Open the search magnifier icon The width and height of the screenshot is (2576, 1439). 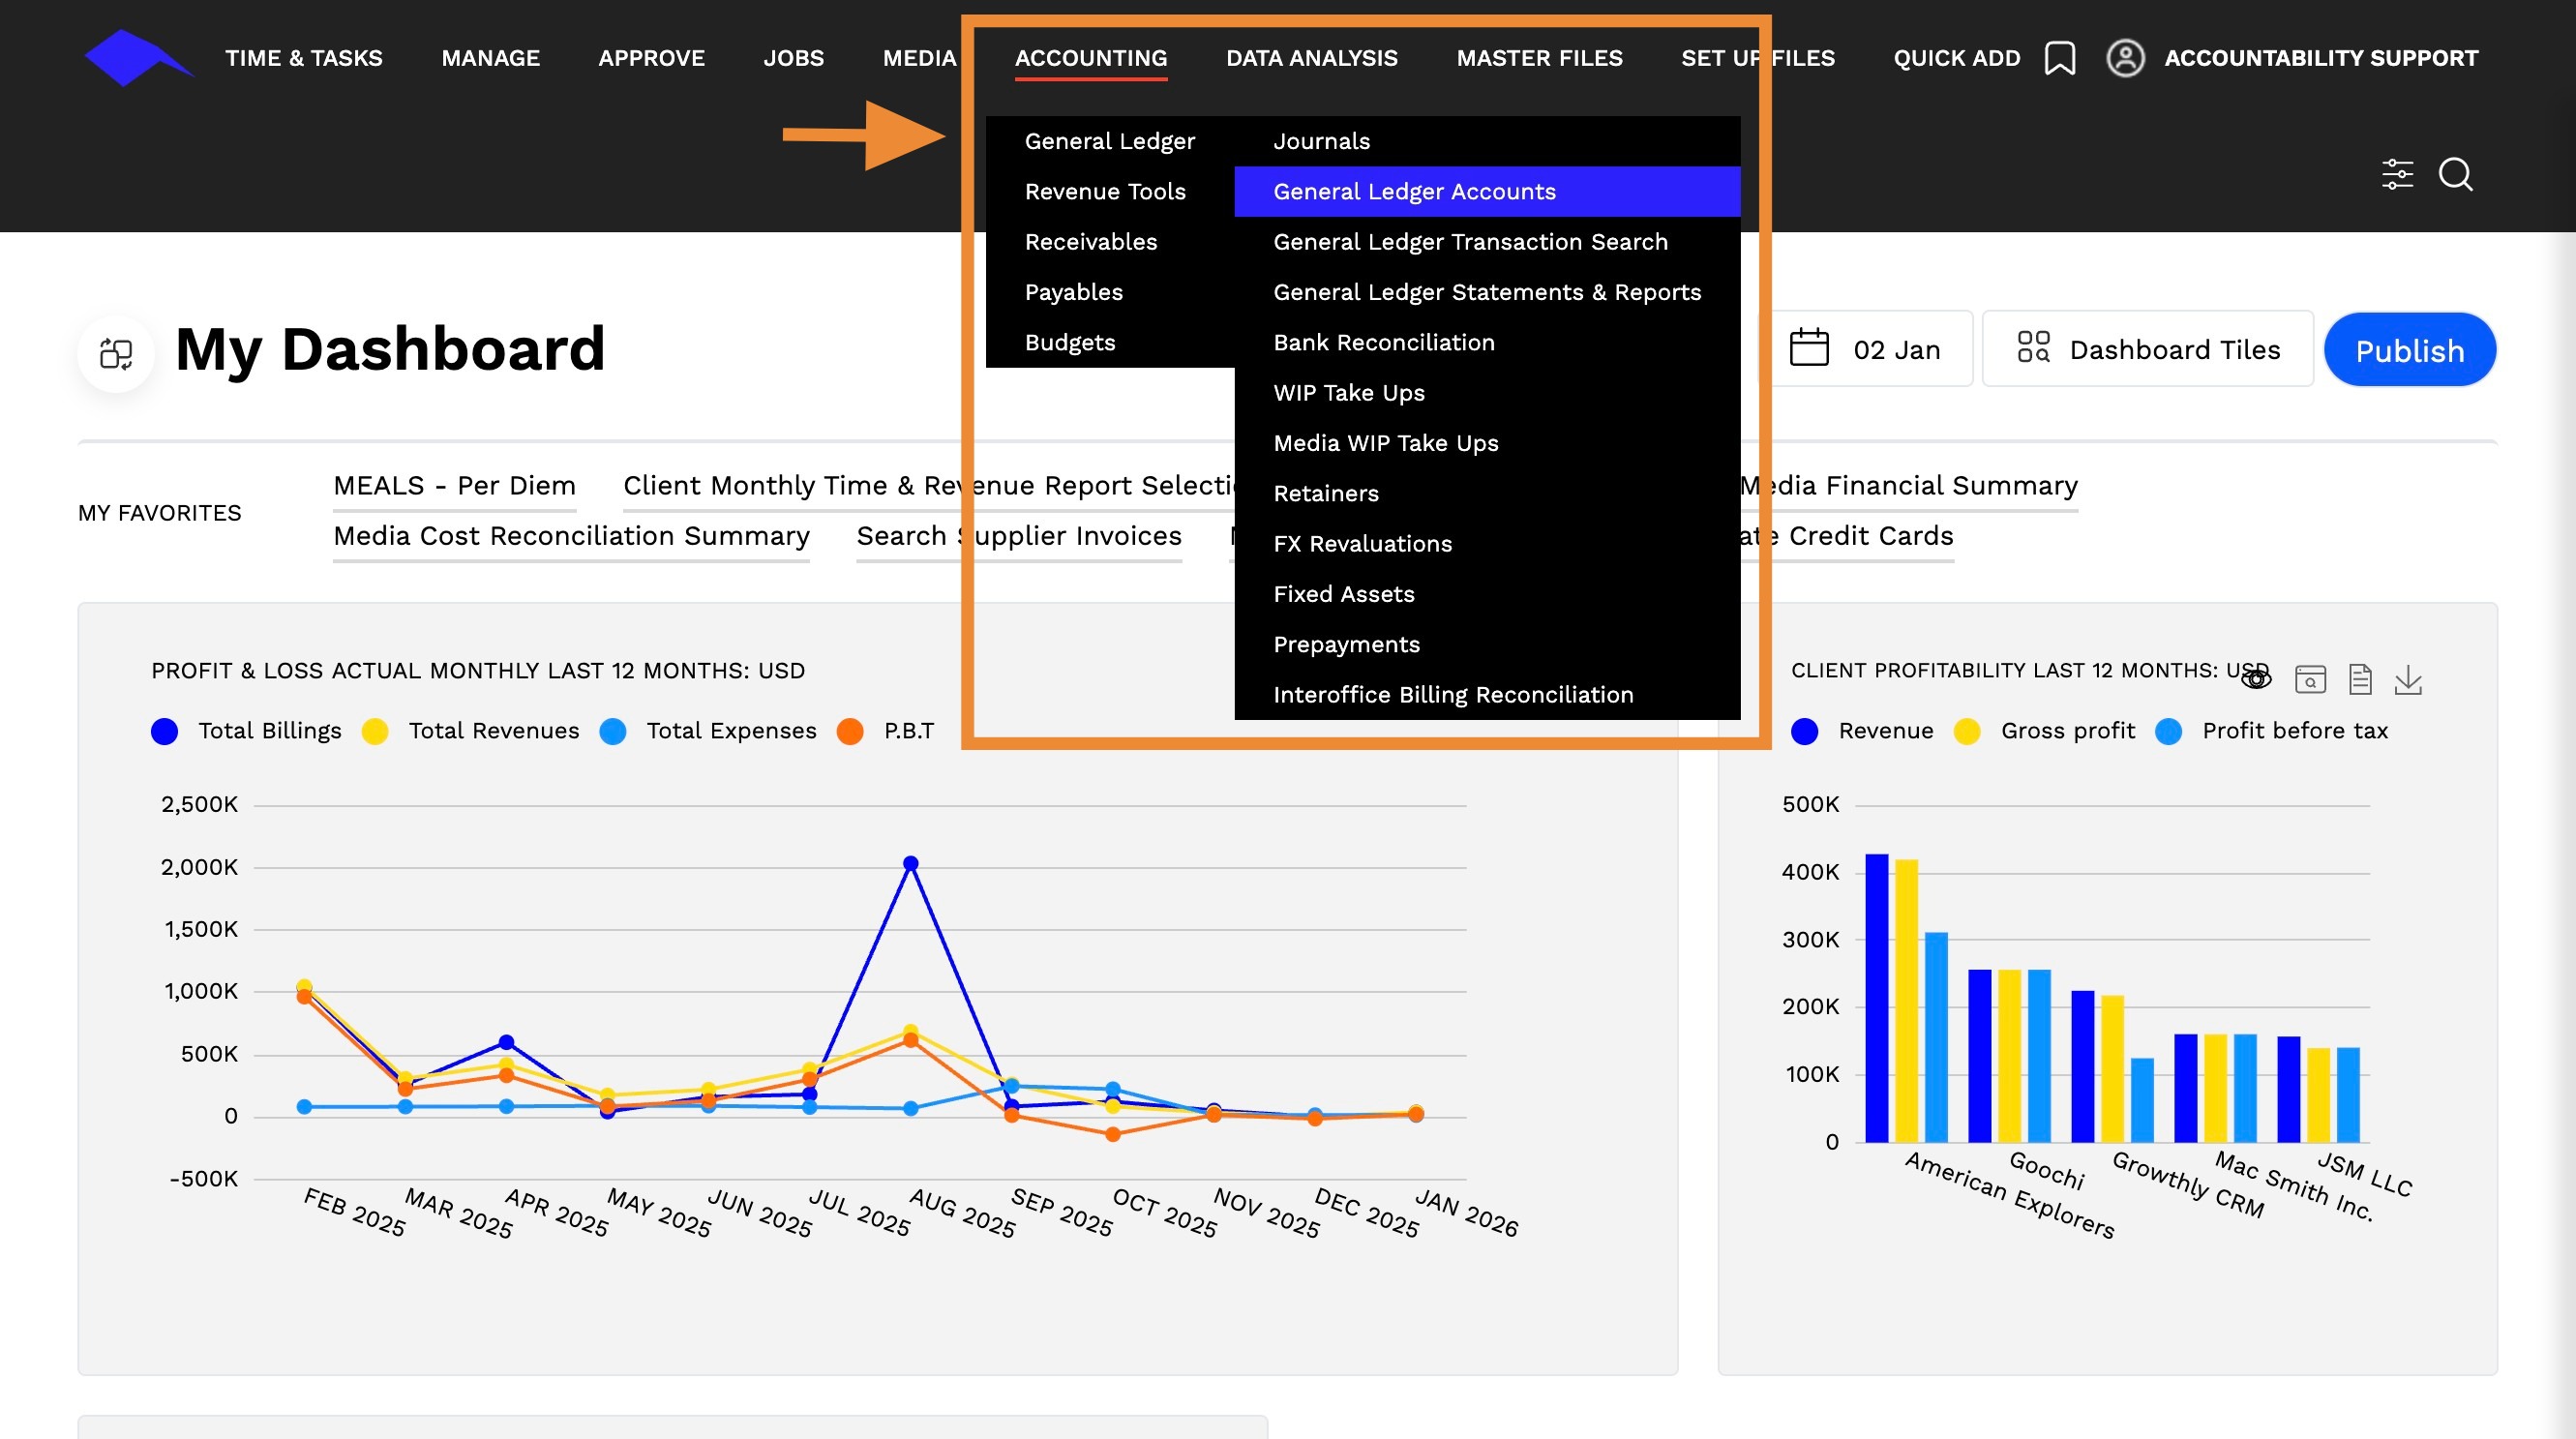coord(2456,174)
